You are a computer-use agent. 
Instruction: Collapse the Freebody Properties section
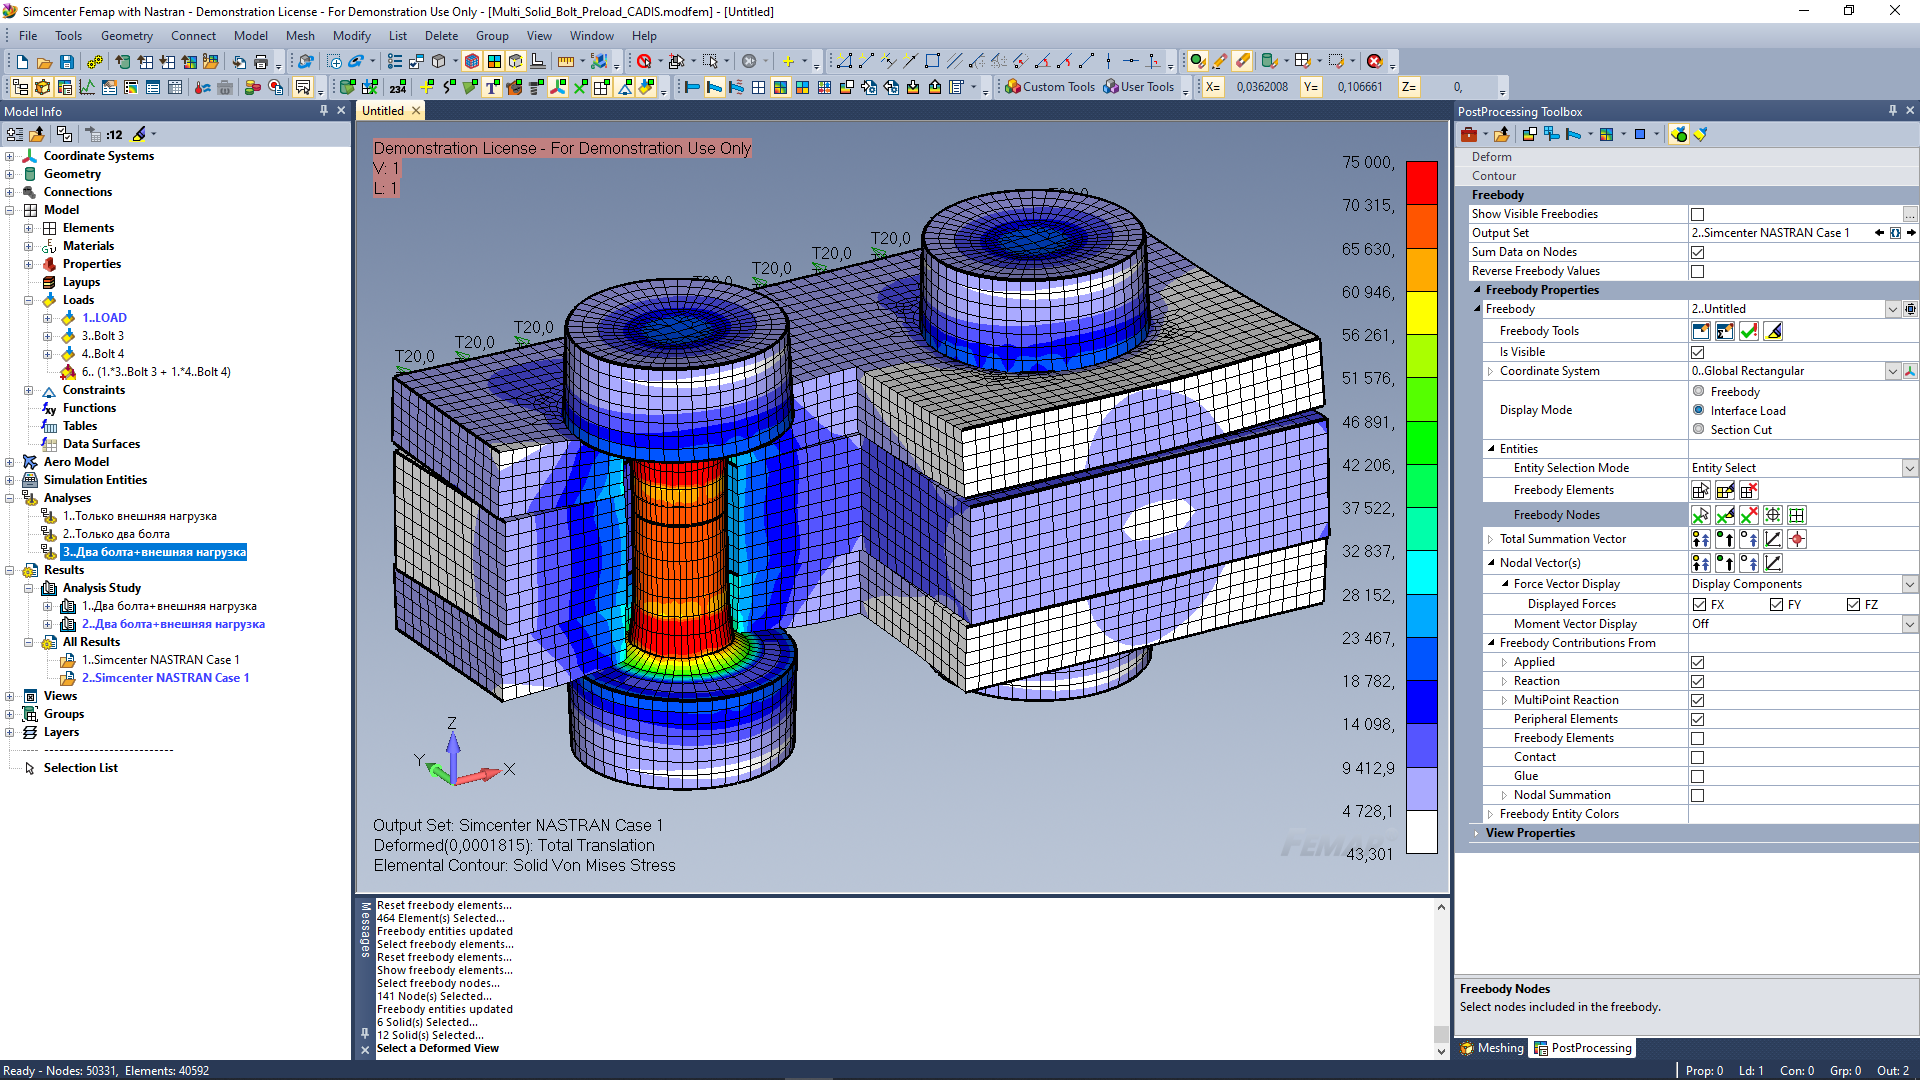(x=1477, y=289)
